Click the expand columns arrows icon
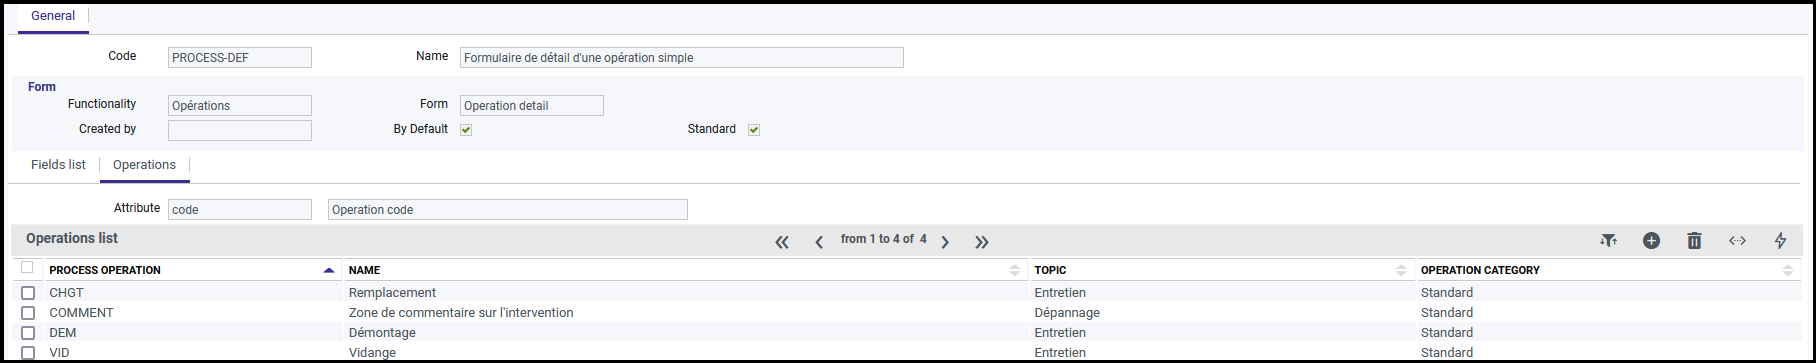This screenshot has width=1816, height=363. point(1737,240)
